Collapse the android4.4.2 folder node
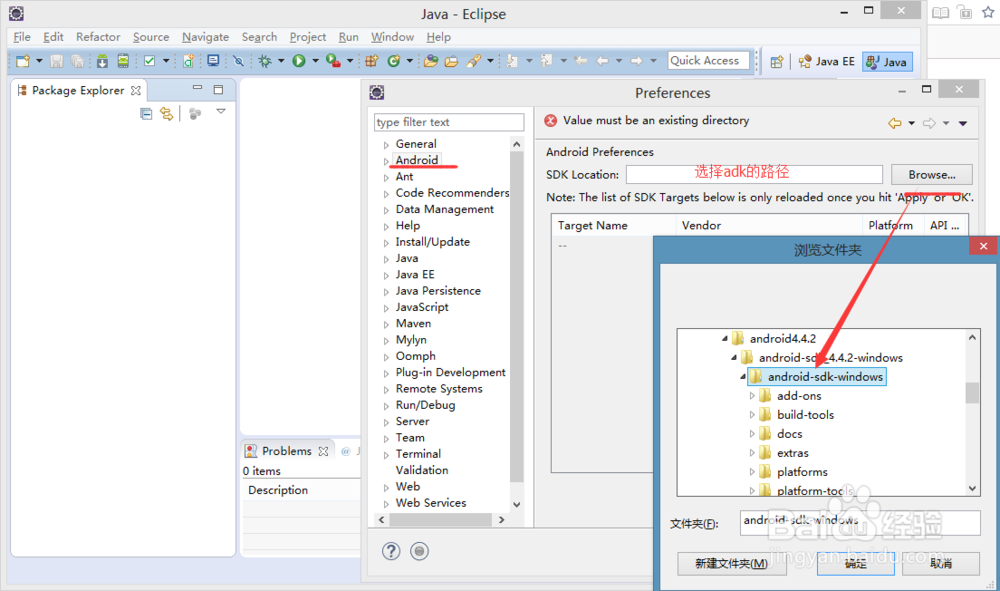1000x591 pixels. (724, 339)
